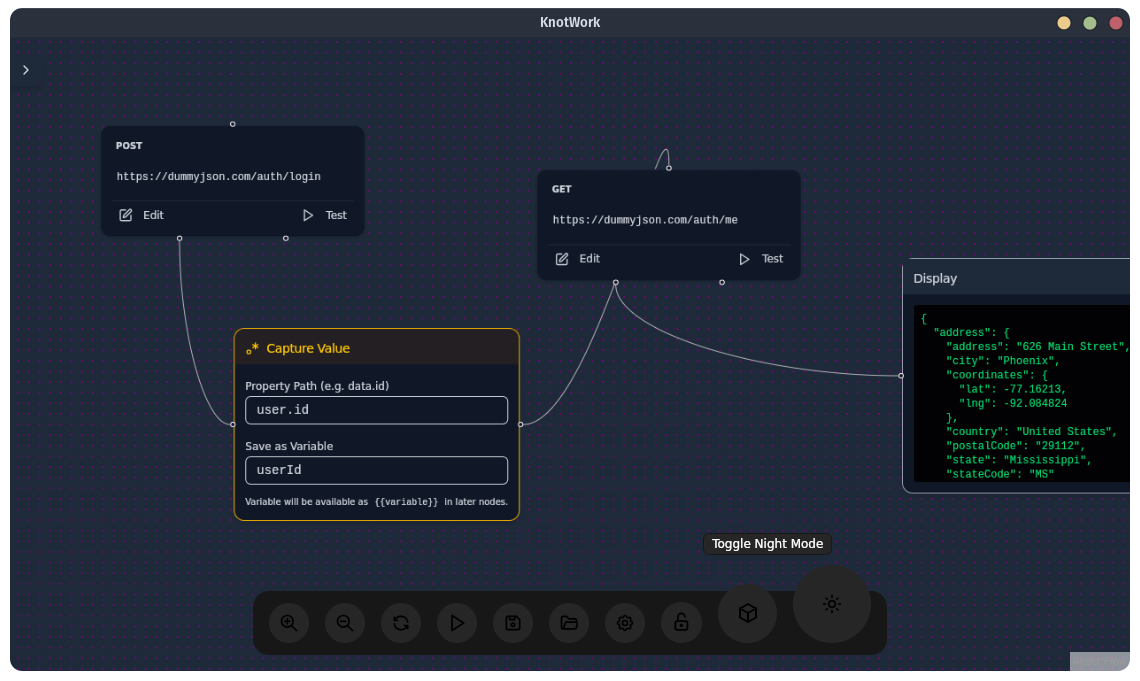Viewport: 1140px width, 681px height.
Task: Click the Edit pencil icon on the POST node
Action: pos(125,214)
